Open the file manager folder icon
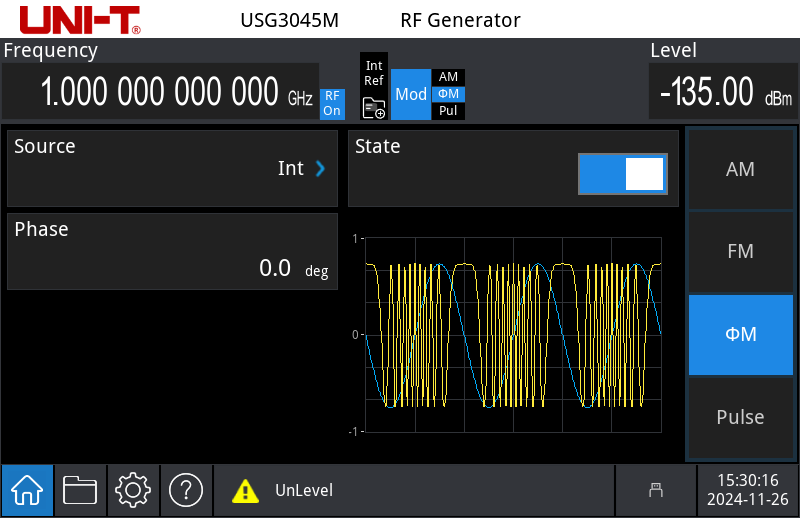800x518 pixels. (x=80, y=490)
